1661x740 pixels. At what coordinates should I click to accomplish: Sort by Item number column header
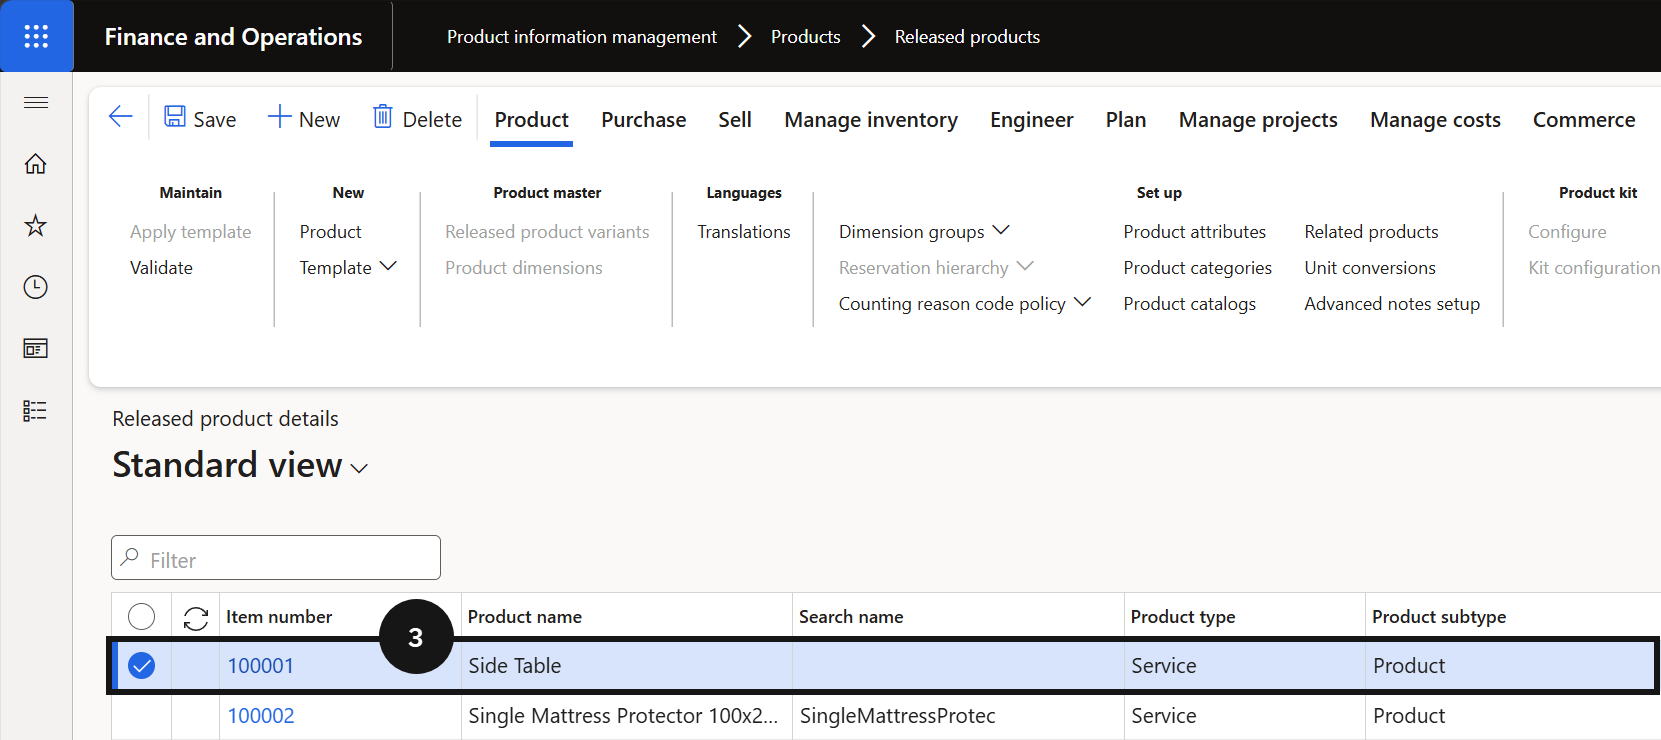tap(279, 617)
